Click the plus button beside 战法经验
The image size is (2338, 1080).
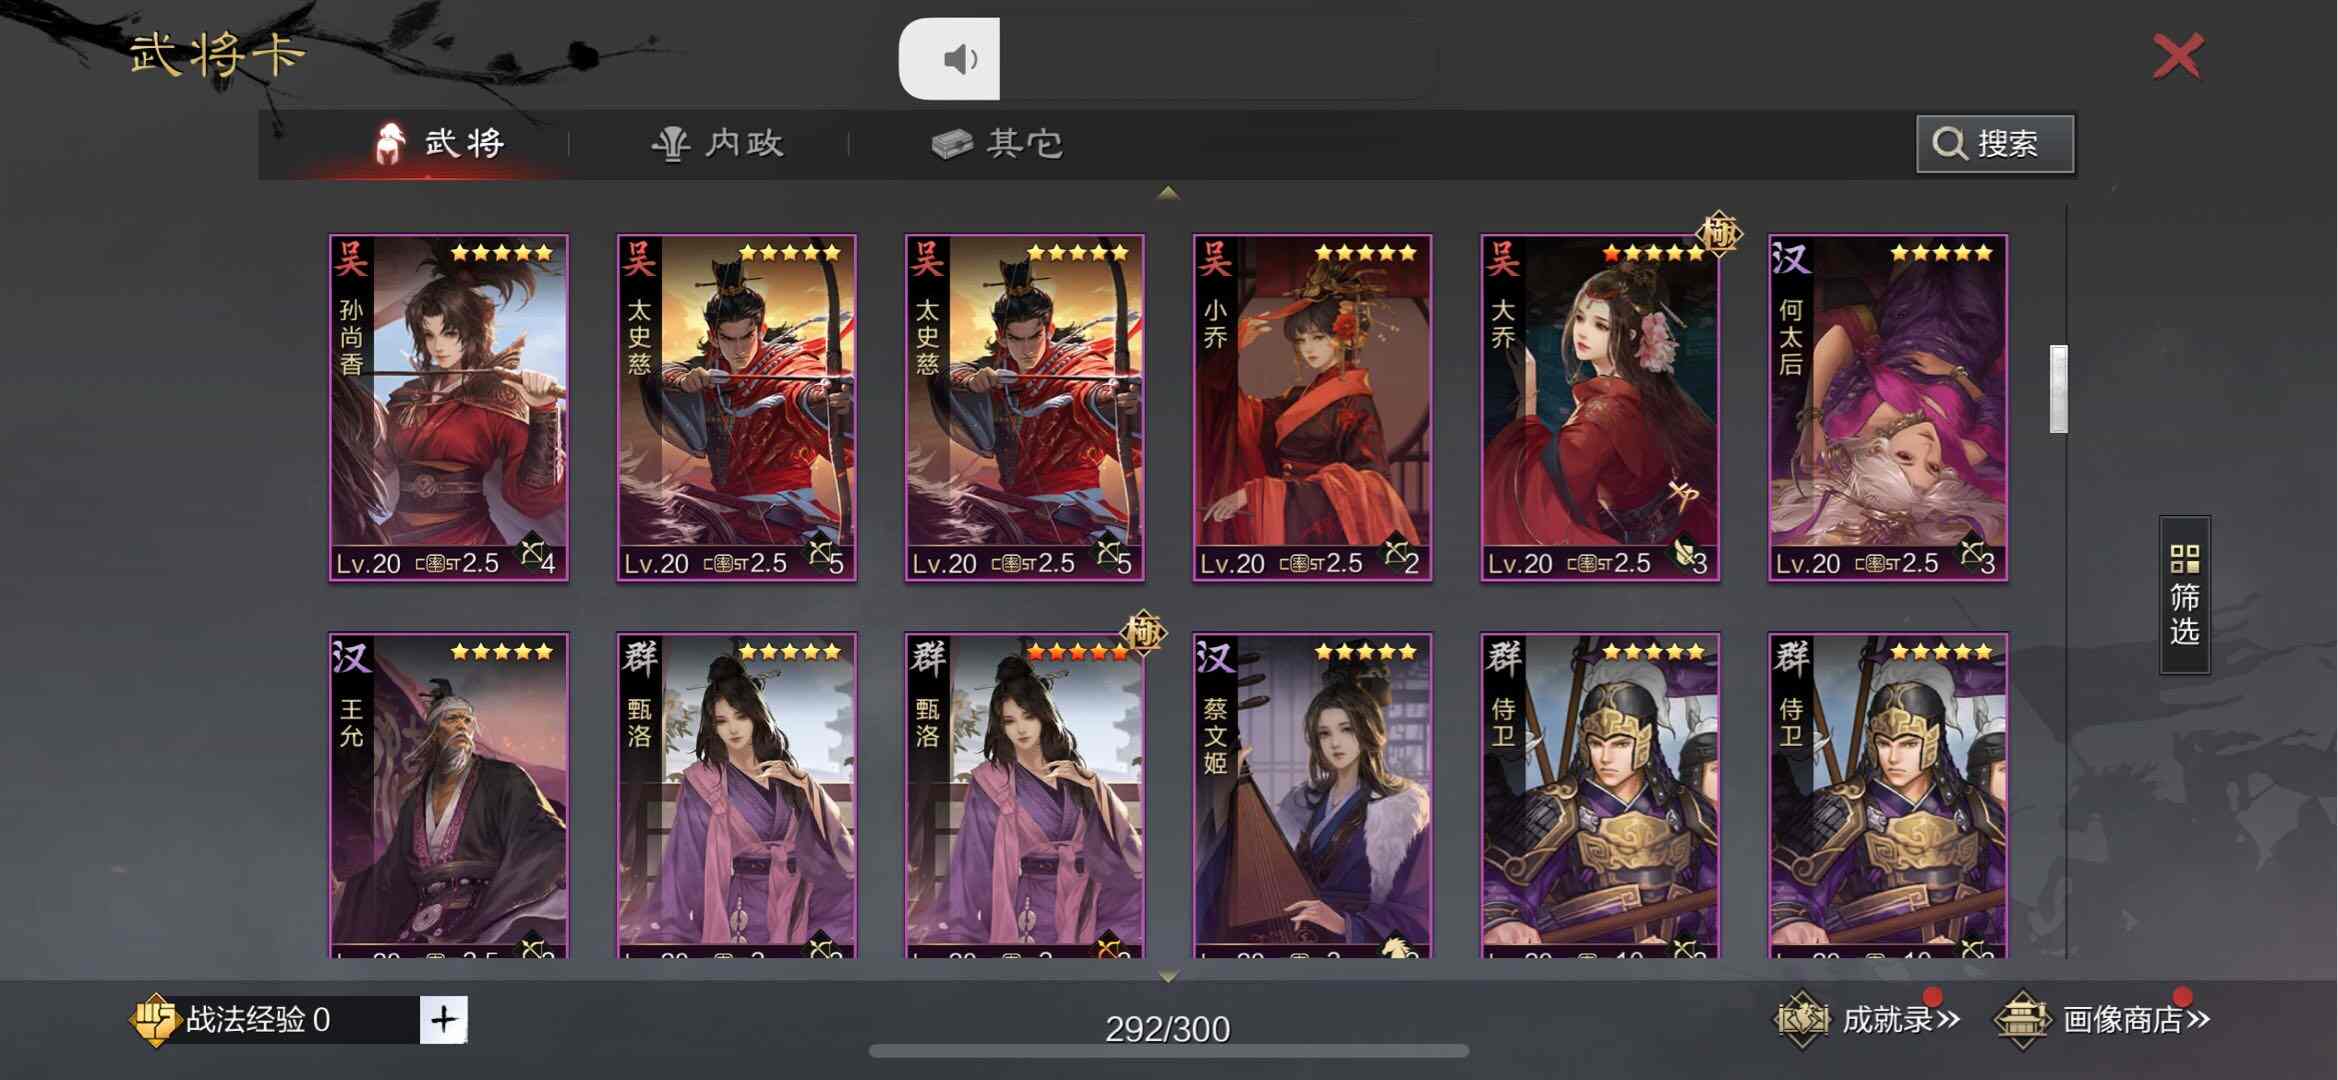click(x=443, y=1020)
